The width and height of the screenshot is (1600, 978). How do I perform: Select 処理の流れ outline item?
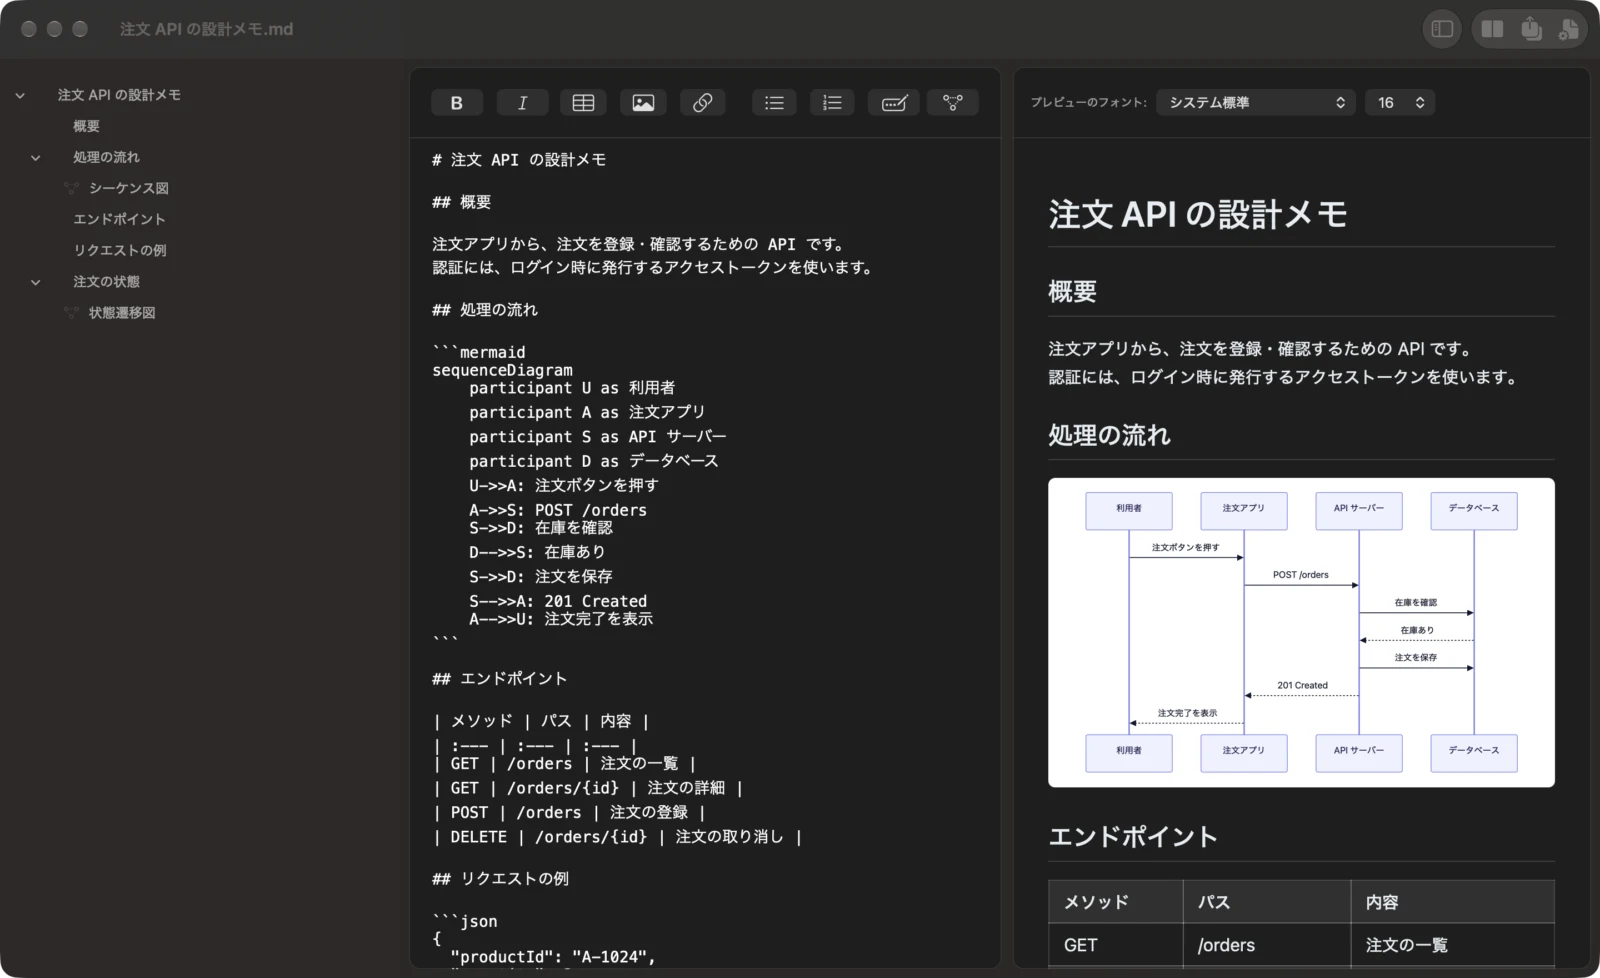click(106, 157)
